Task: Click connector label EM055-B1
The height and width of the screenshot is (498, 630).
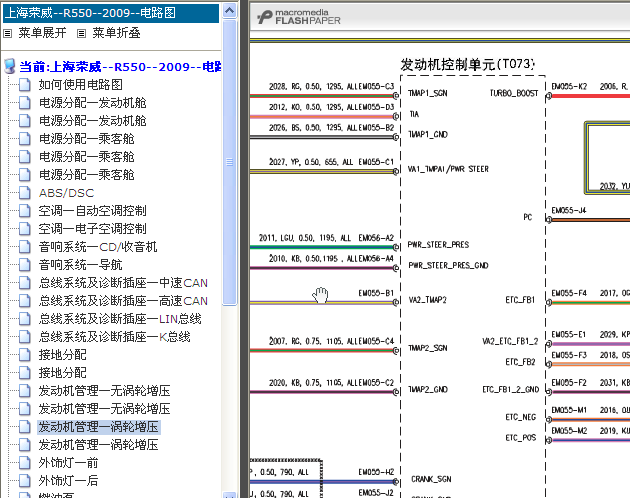Action: [376, 293]
